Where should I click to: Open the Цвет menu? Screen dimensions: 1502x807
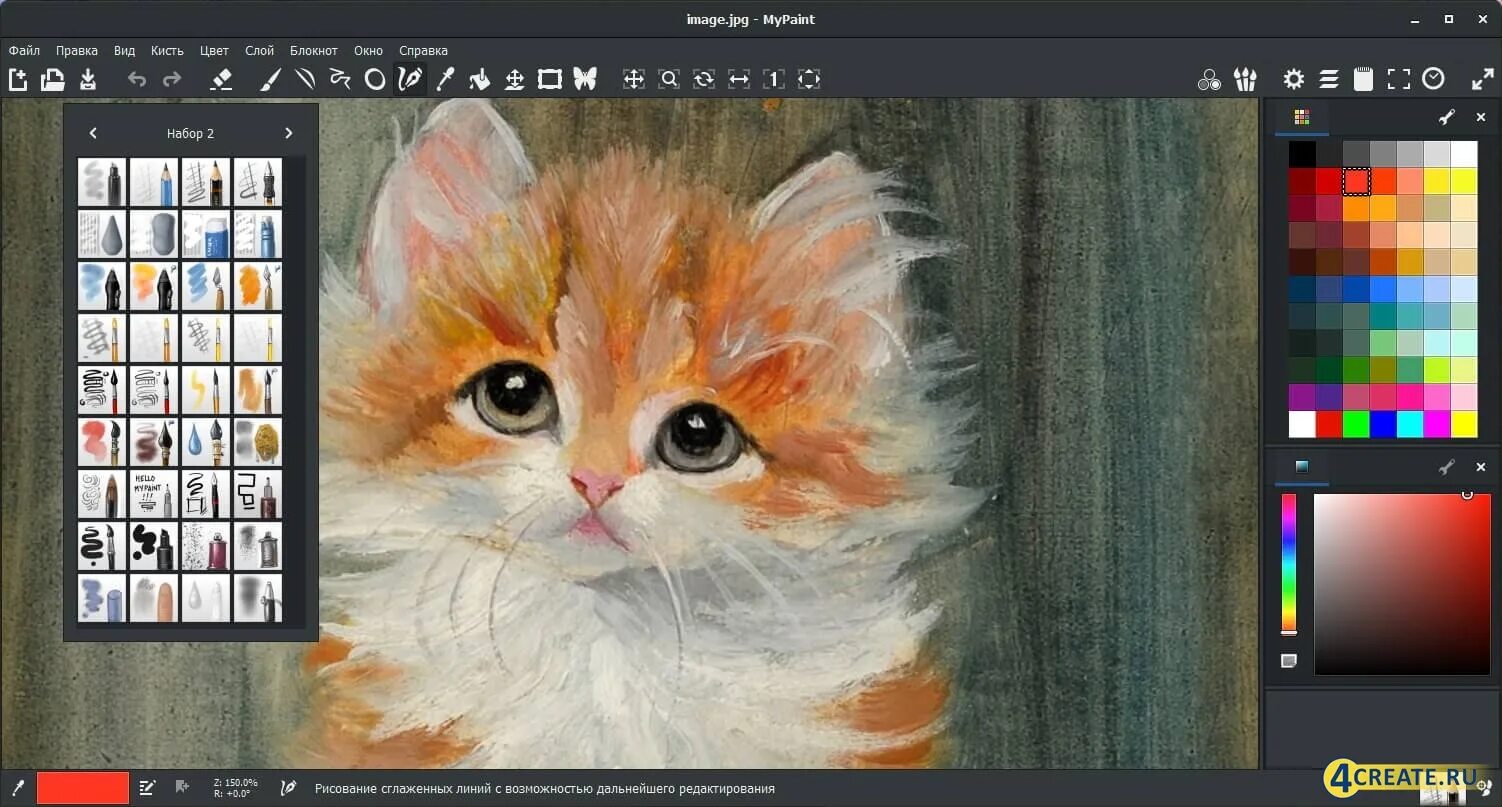pyautogui.click(x=214, y=50)
